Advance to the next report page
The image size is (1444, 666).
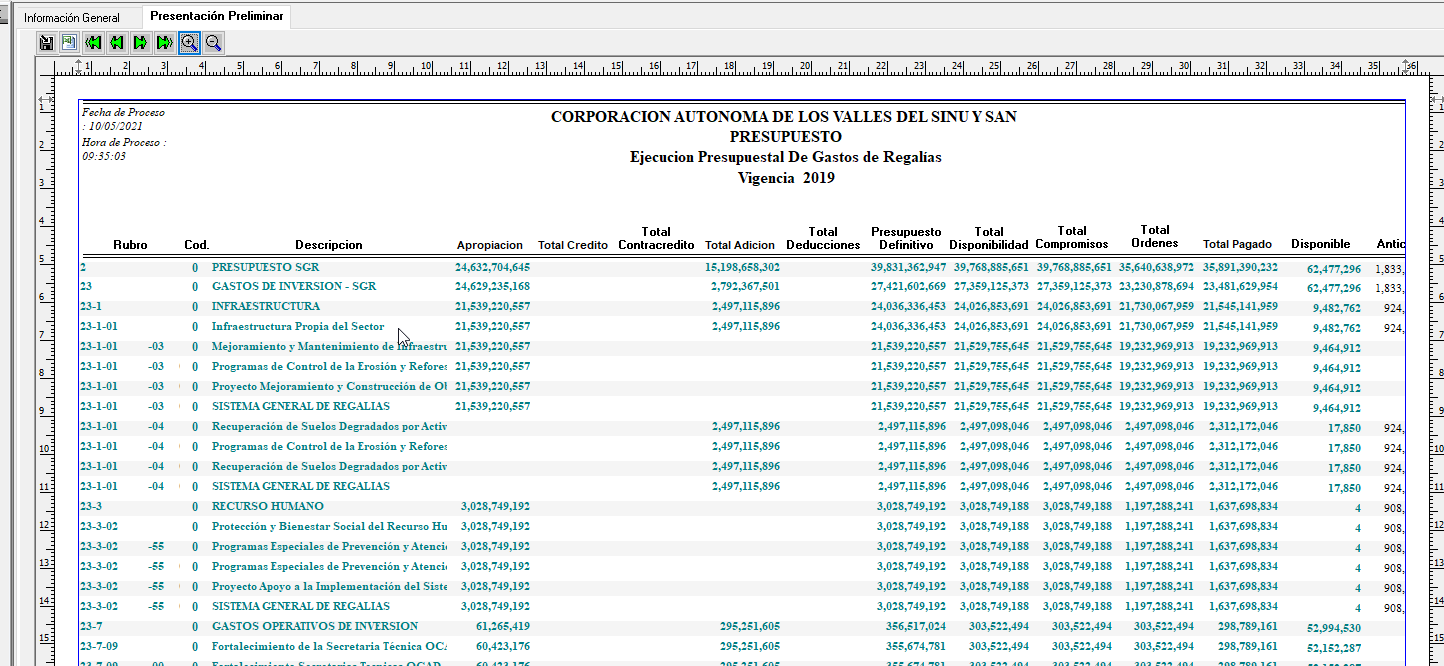(x=141, y=42)
